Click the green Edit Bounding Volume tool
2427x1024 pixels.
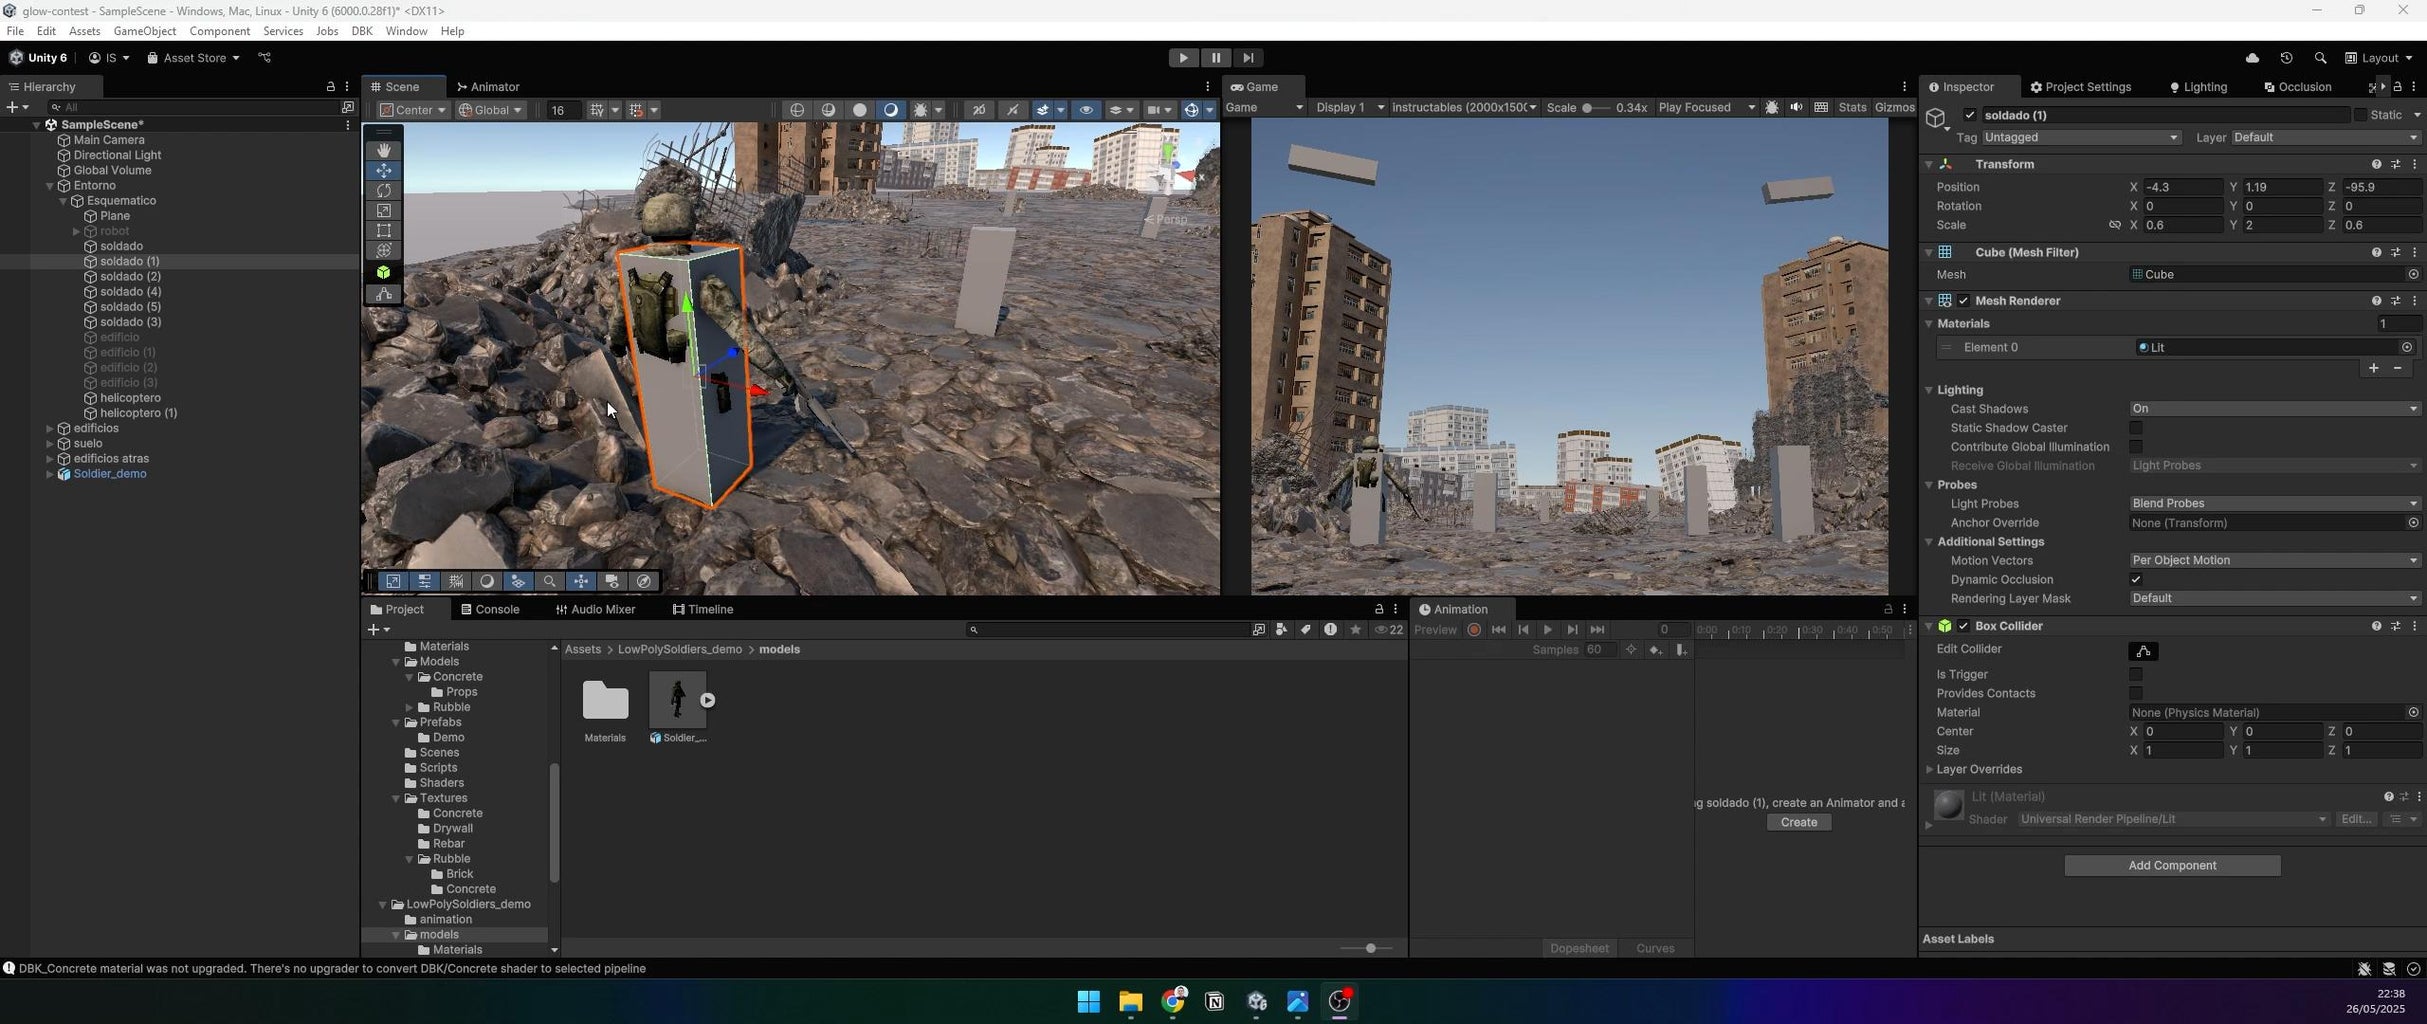tap(384, 272)
